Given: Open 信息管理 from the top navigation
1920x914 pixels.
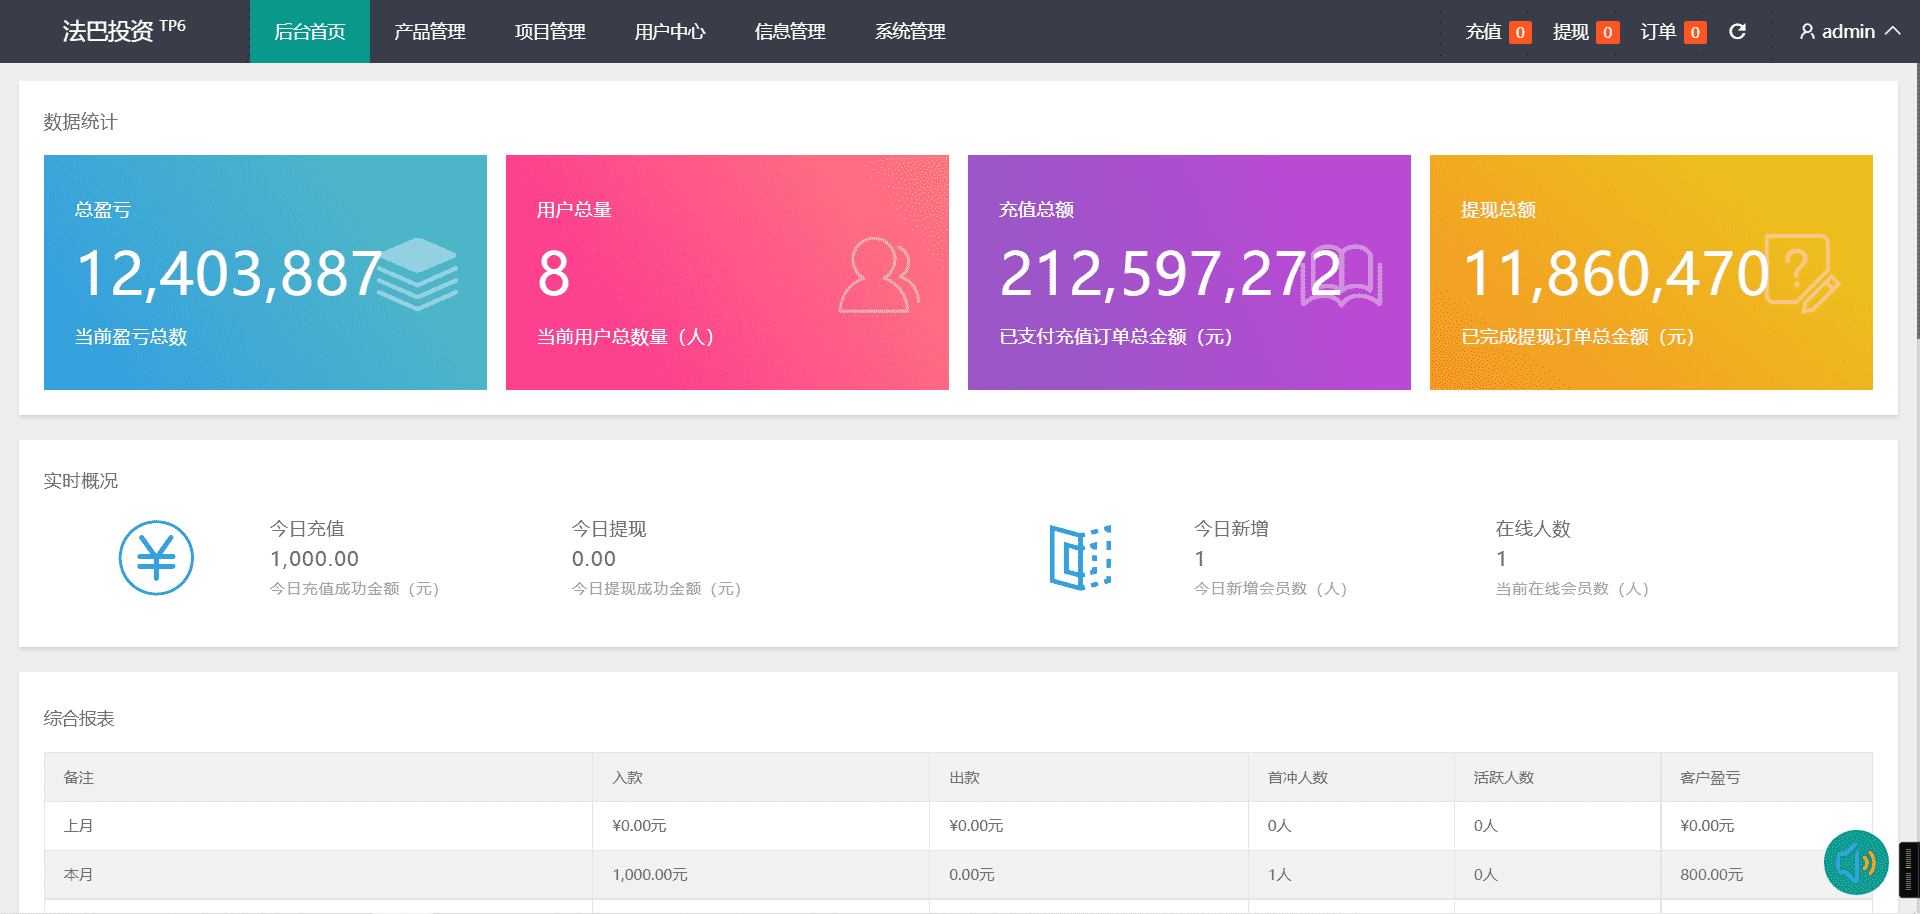Looking at the screenshot, I should click(790, 32).
